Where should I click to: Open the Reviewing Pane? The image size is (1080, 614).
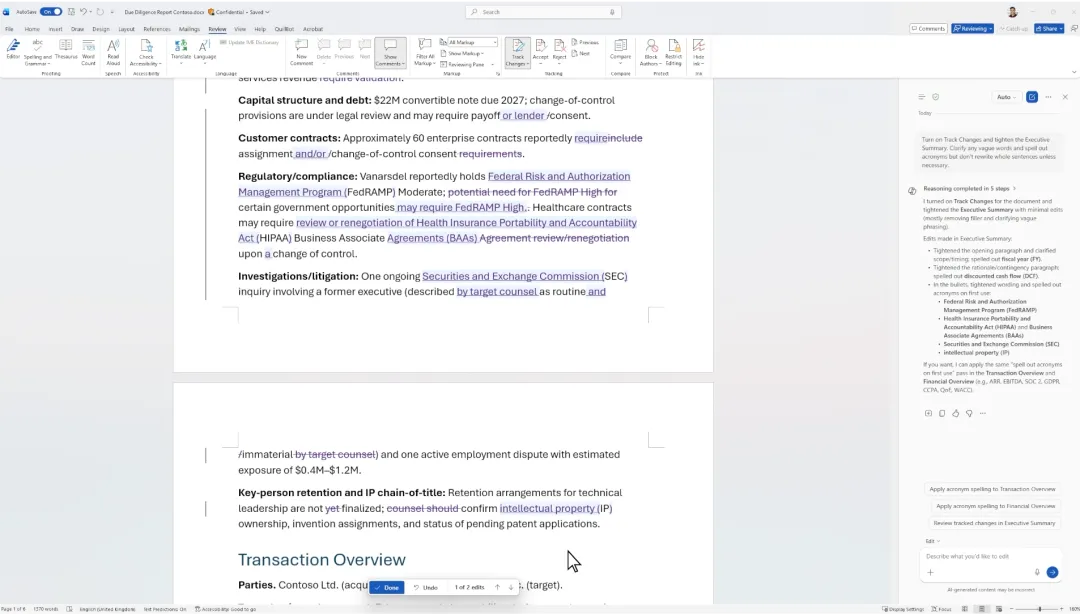click(x=462, y=64)
